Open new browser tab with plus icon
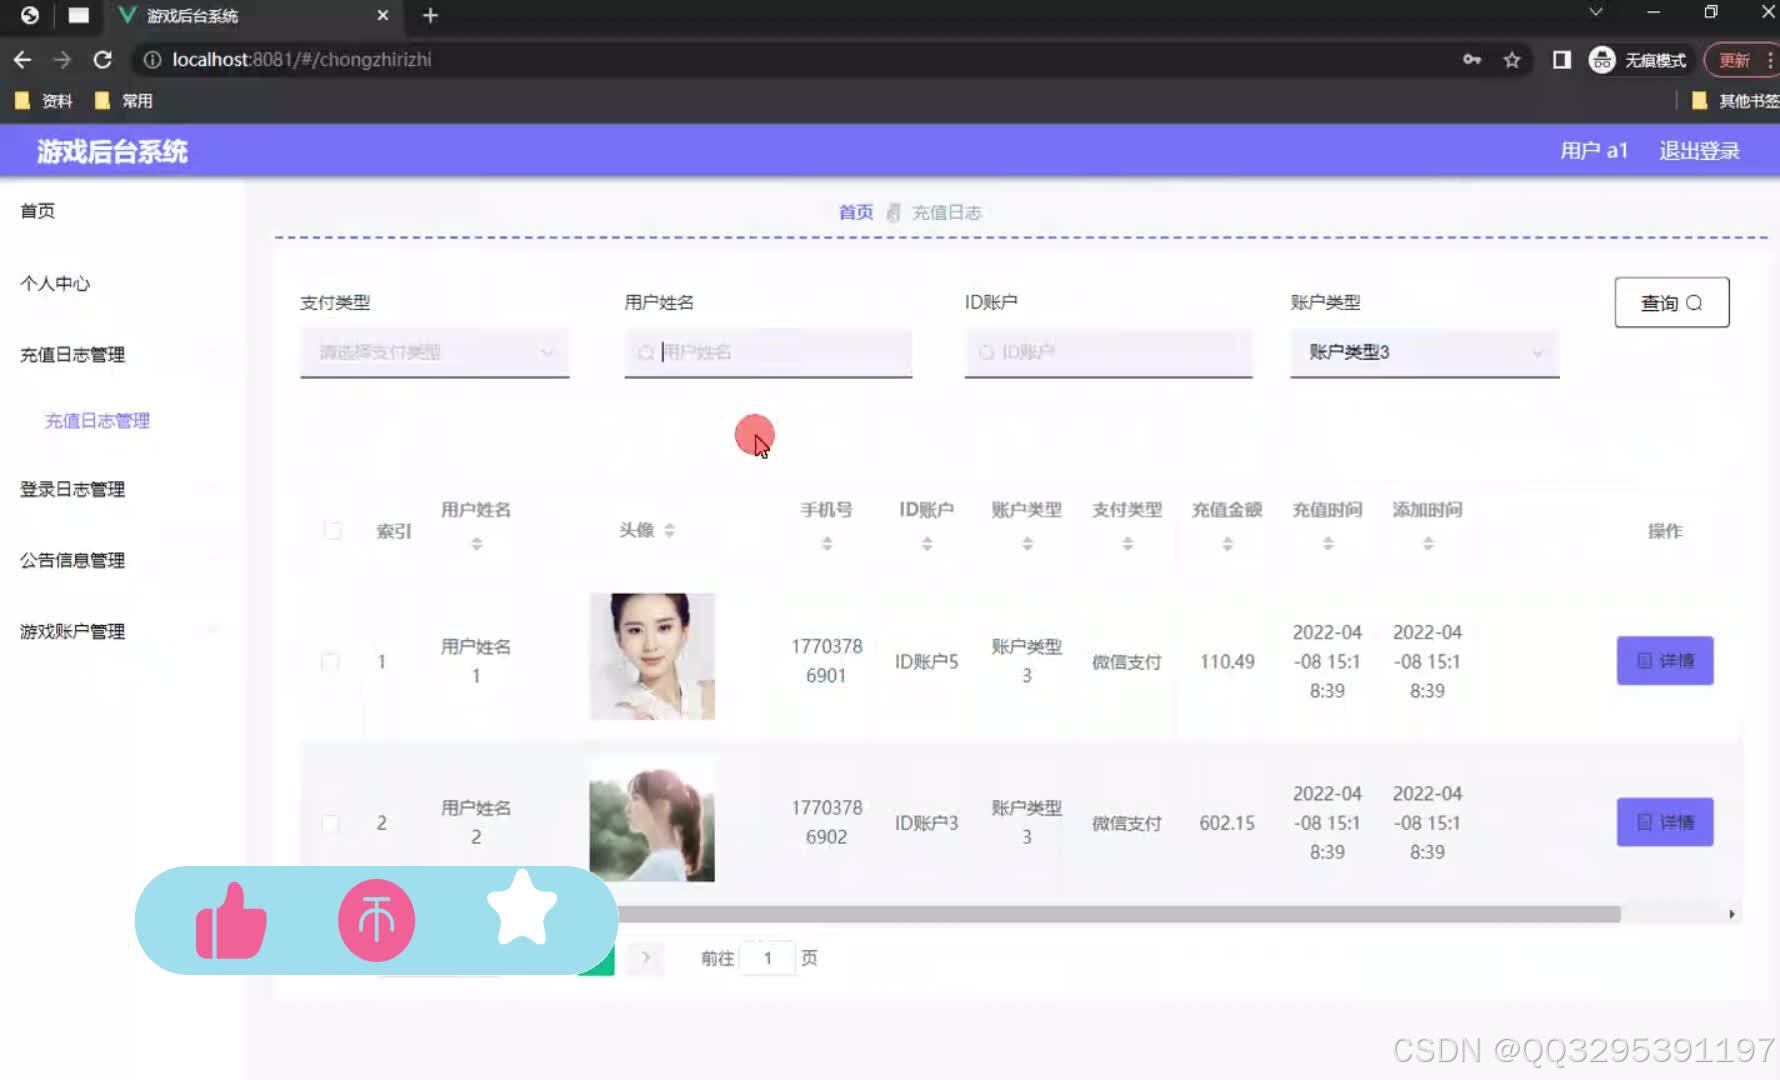 point(430,15)
